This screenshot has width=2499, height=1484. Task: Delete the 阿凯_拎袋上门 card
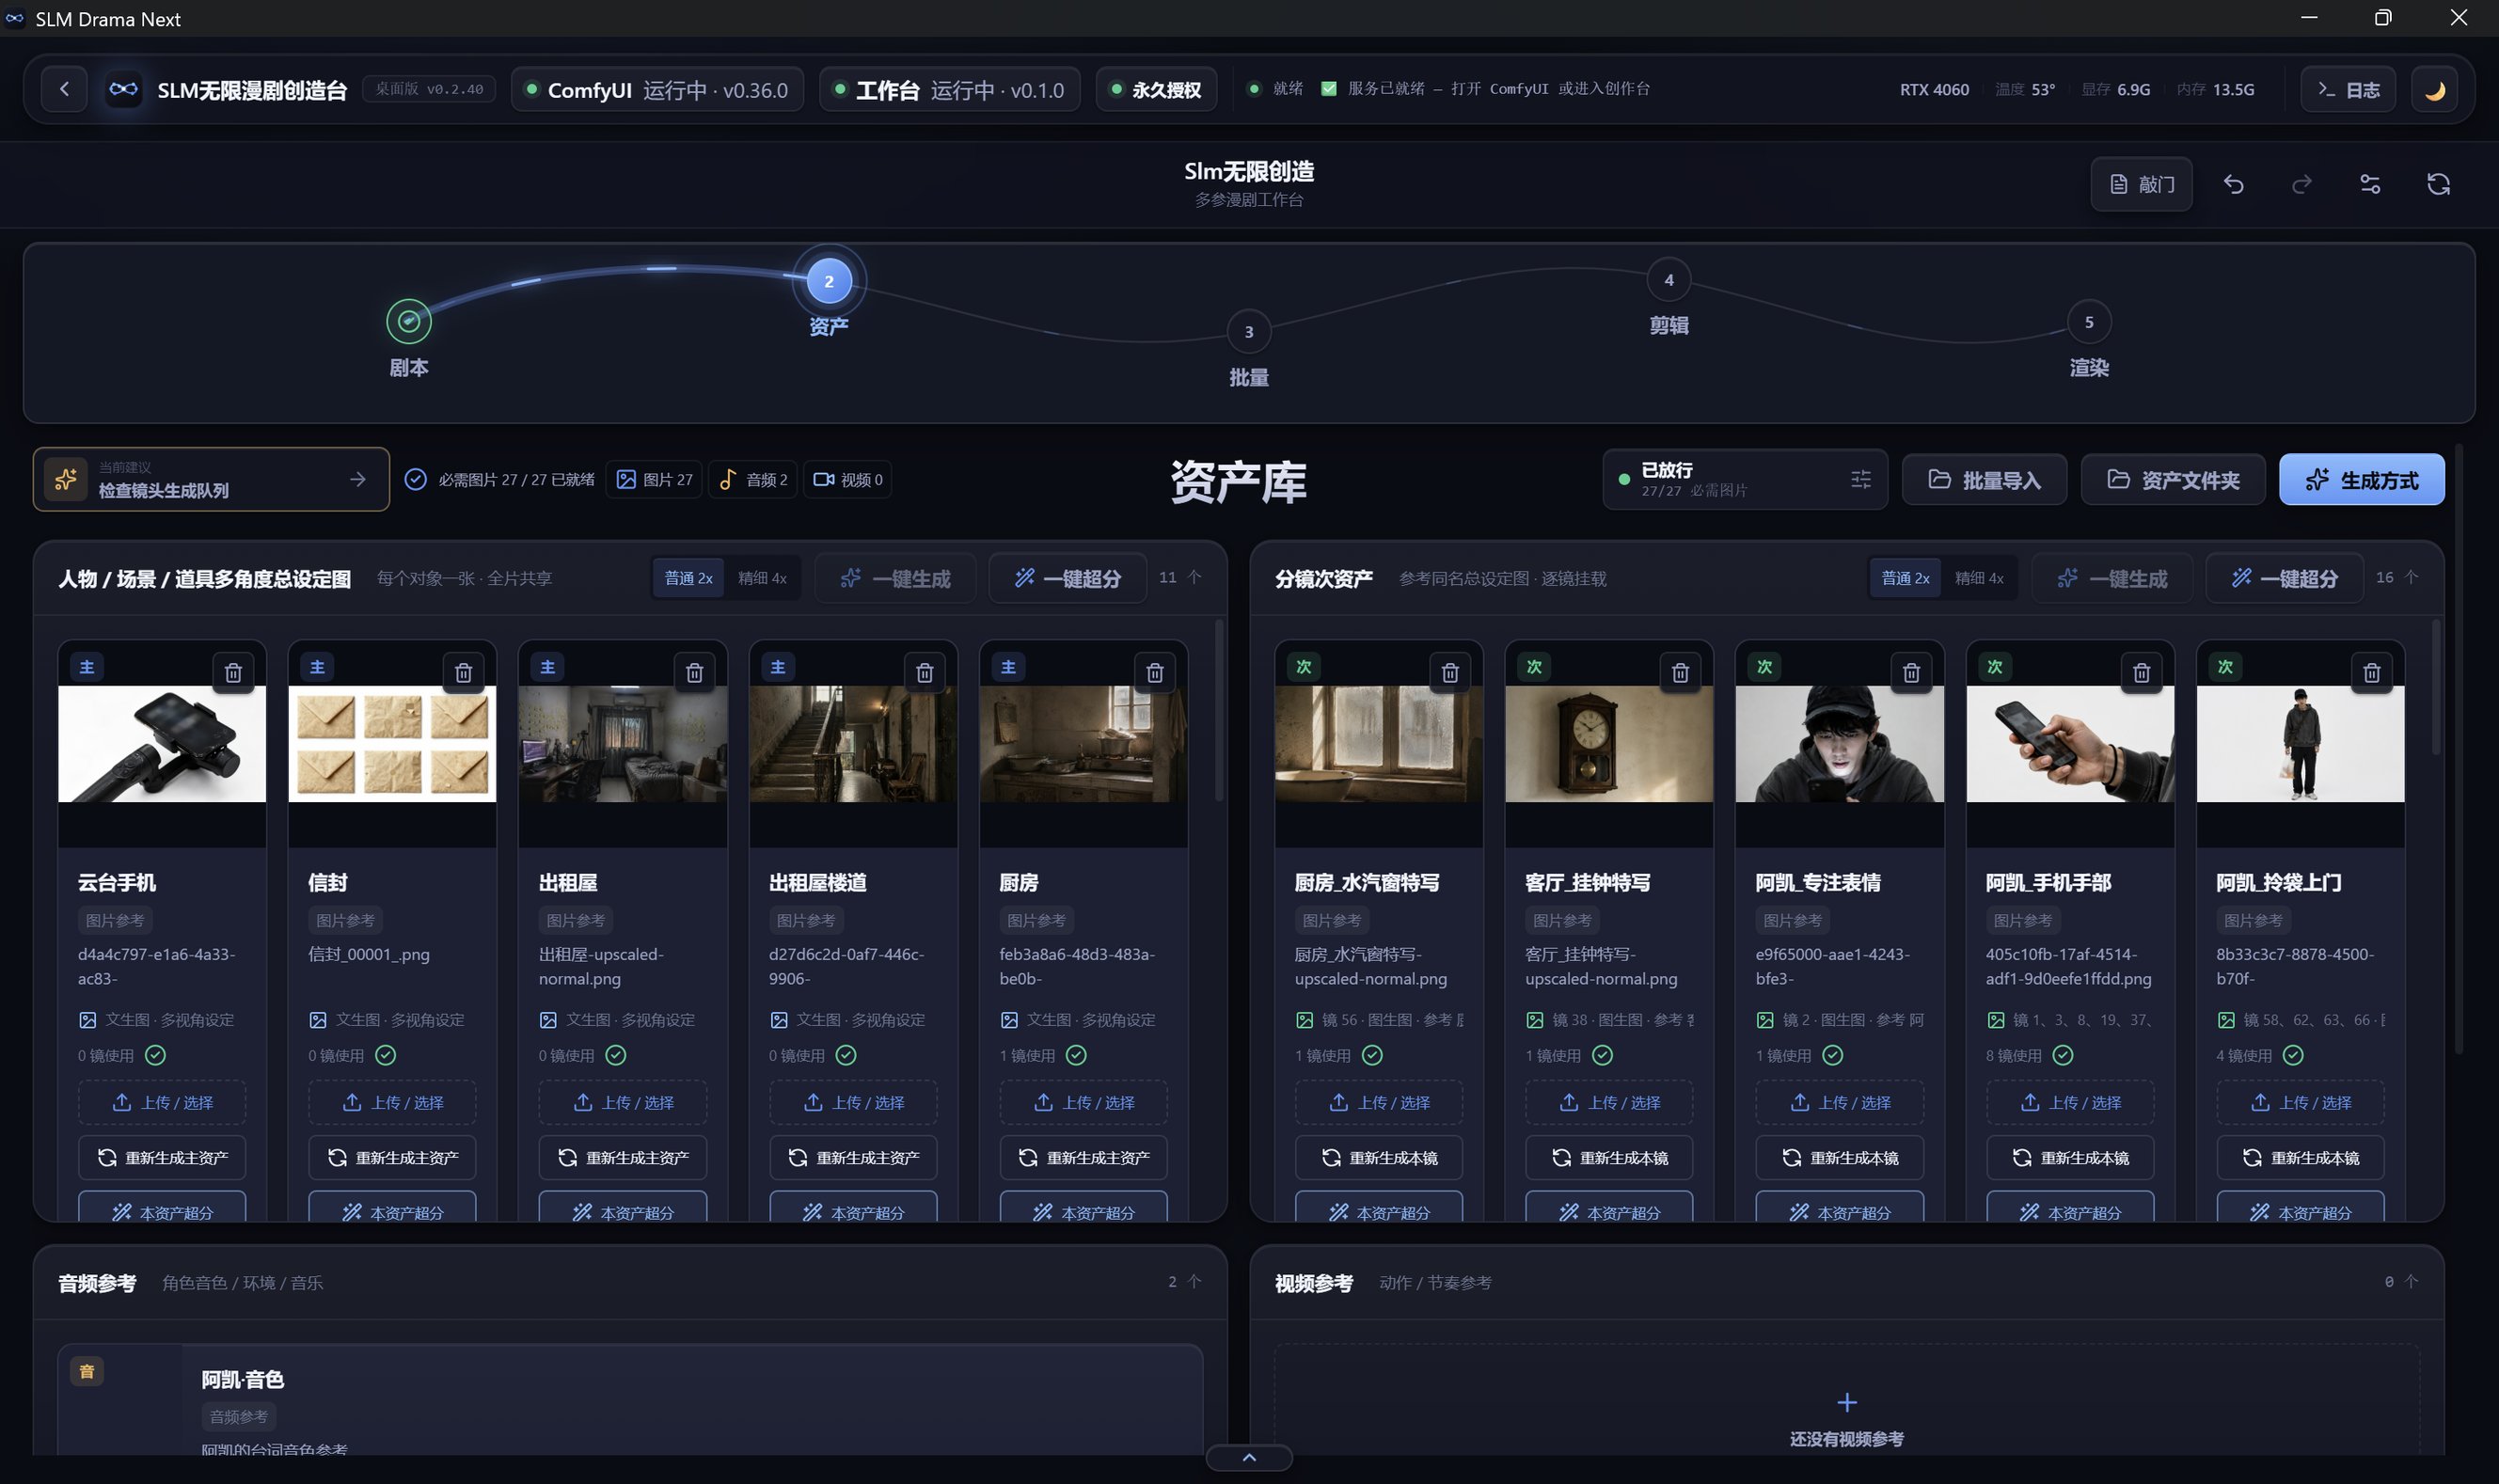tap(2371, 672)
